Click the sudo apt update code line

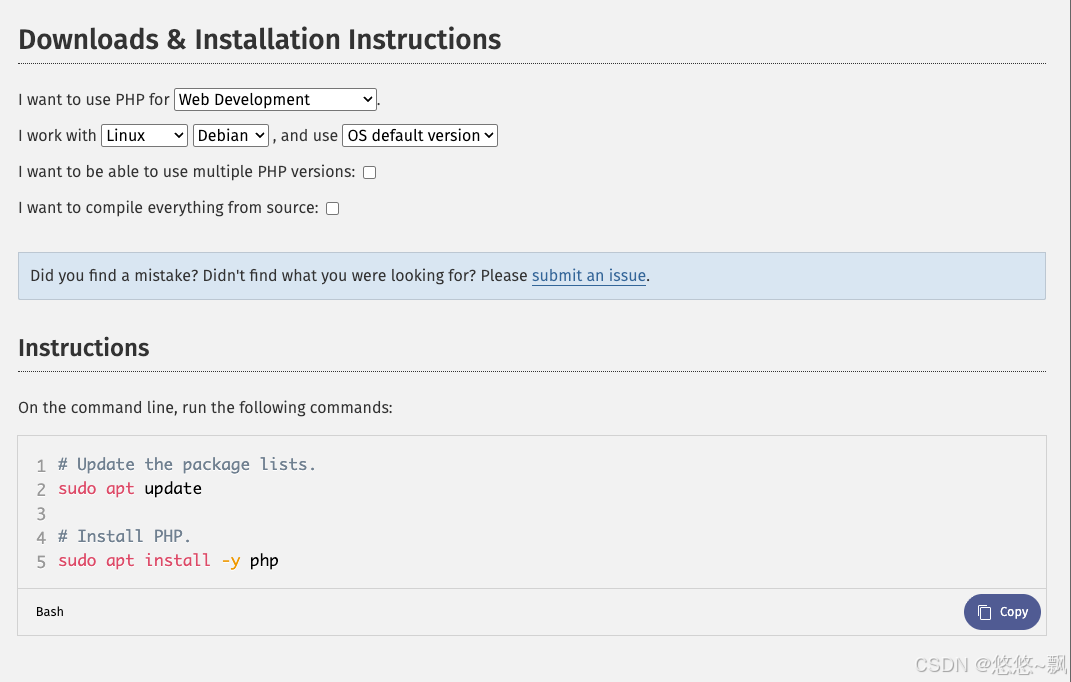[130, 489]
